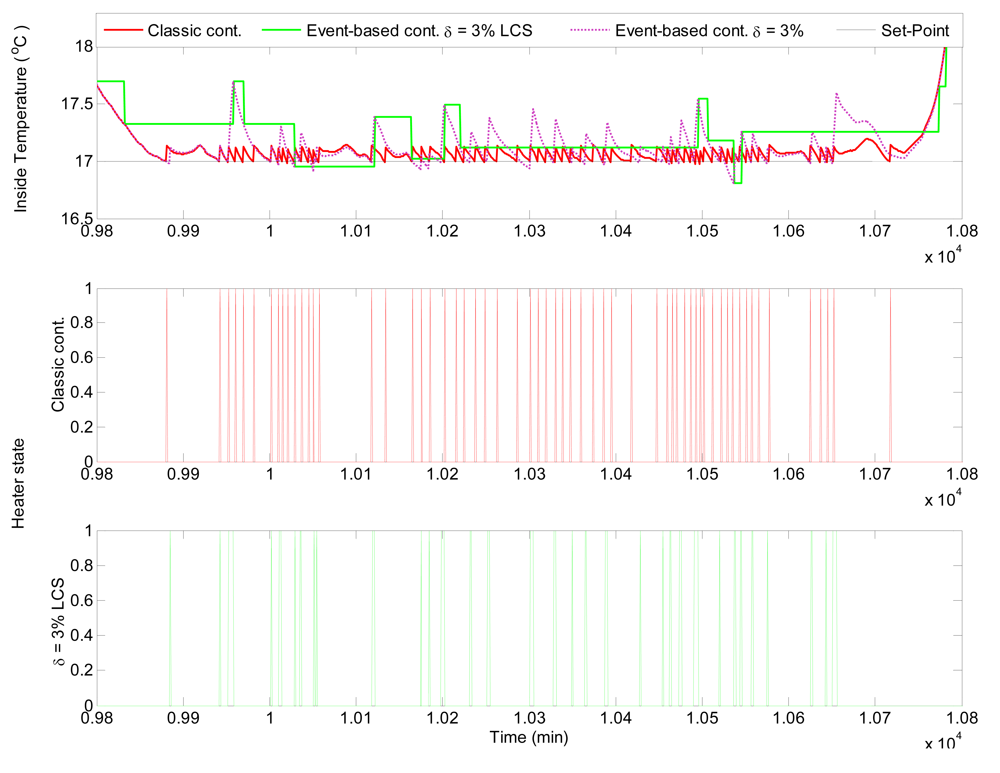Click the 0.6 tick on middle plot axis
The image size is (1000, 773).
coord(80,357)
